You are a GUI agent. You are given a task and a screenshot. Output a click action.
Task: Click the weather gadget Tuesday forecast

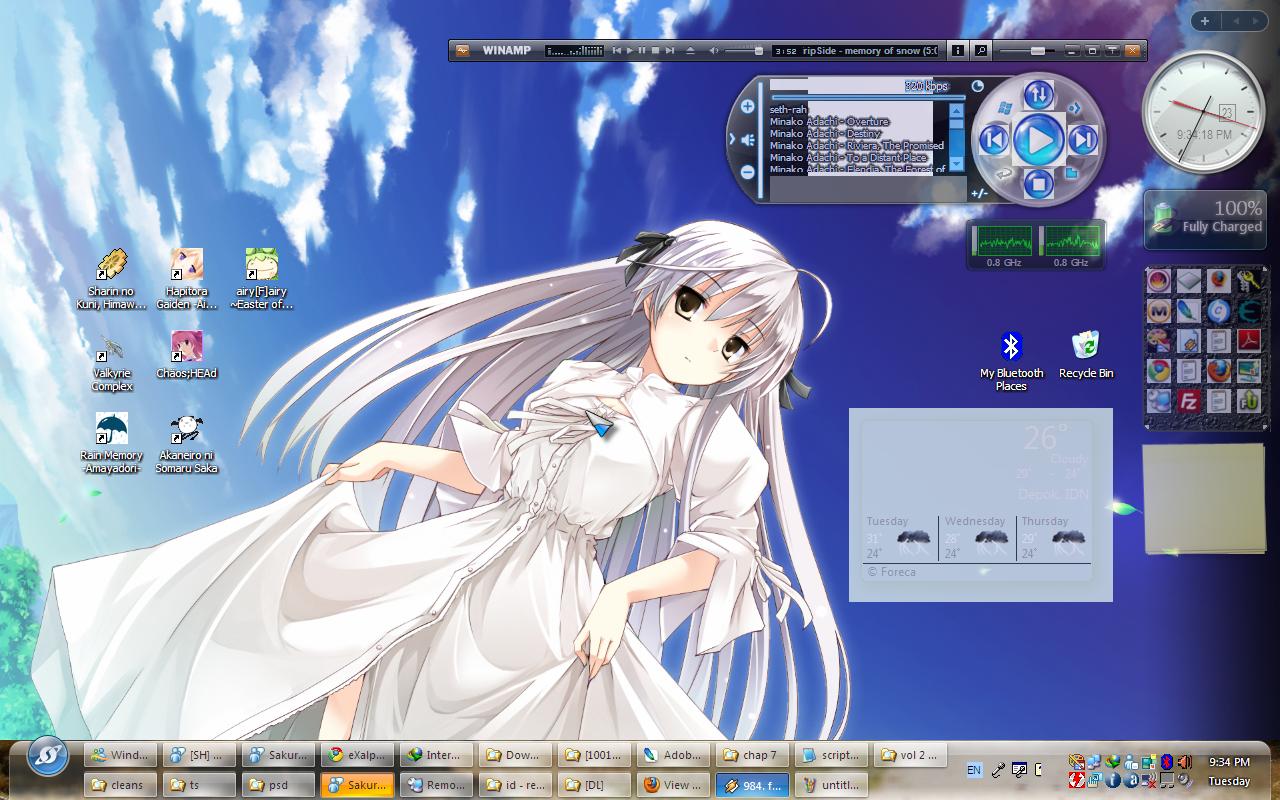[x=899, y=538]
